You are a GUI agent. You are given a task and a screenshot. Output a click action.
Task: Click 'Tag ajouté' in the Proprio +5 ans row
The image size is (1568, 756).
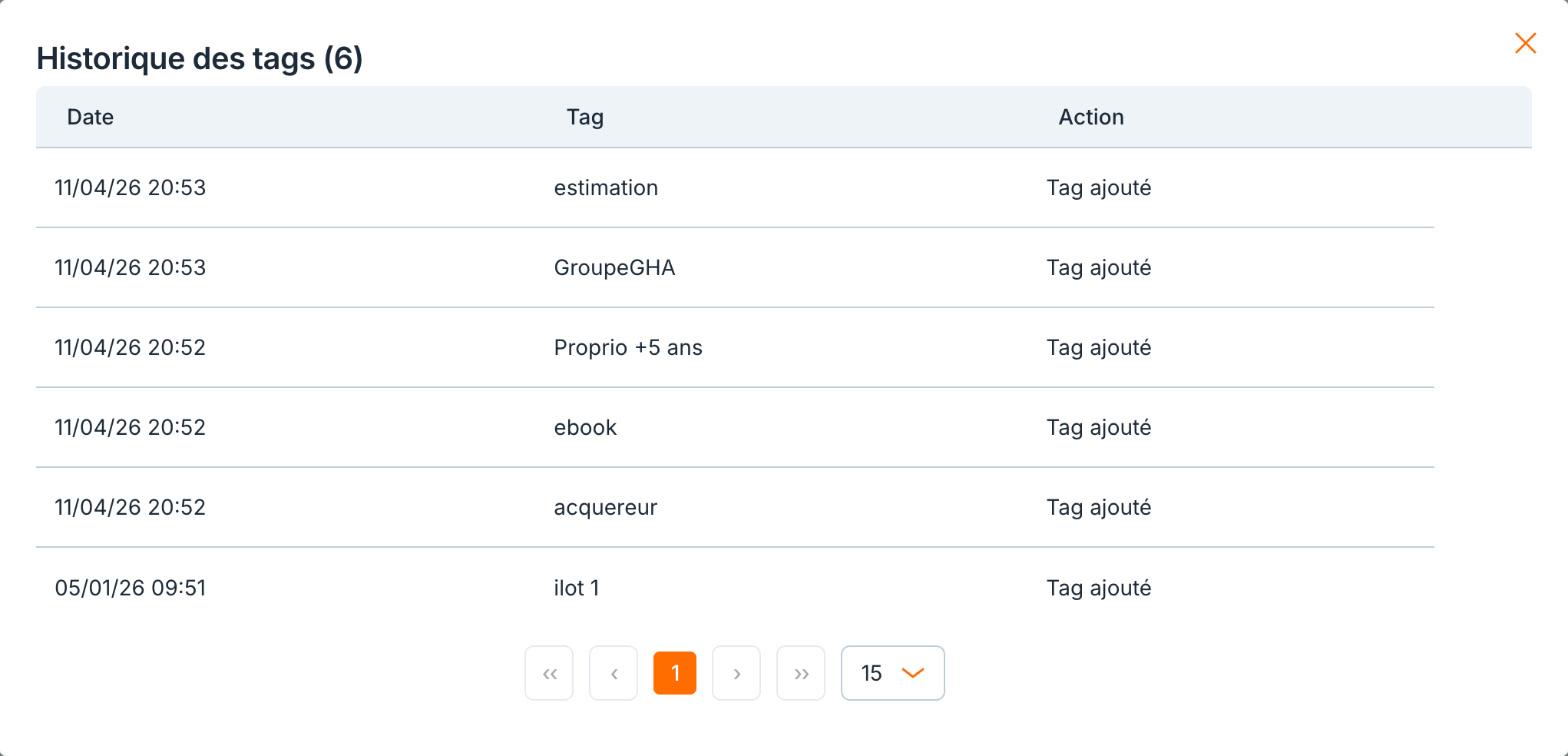1099,348
